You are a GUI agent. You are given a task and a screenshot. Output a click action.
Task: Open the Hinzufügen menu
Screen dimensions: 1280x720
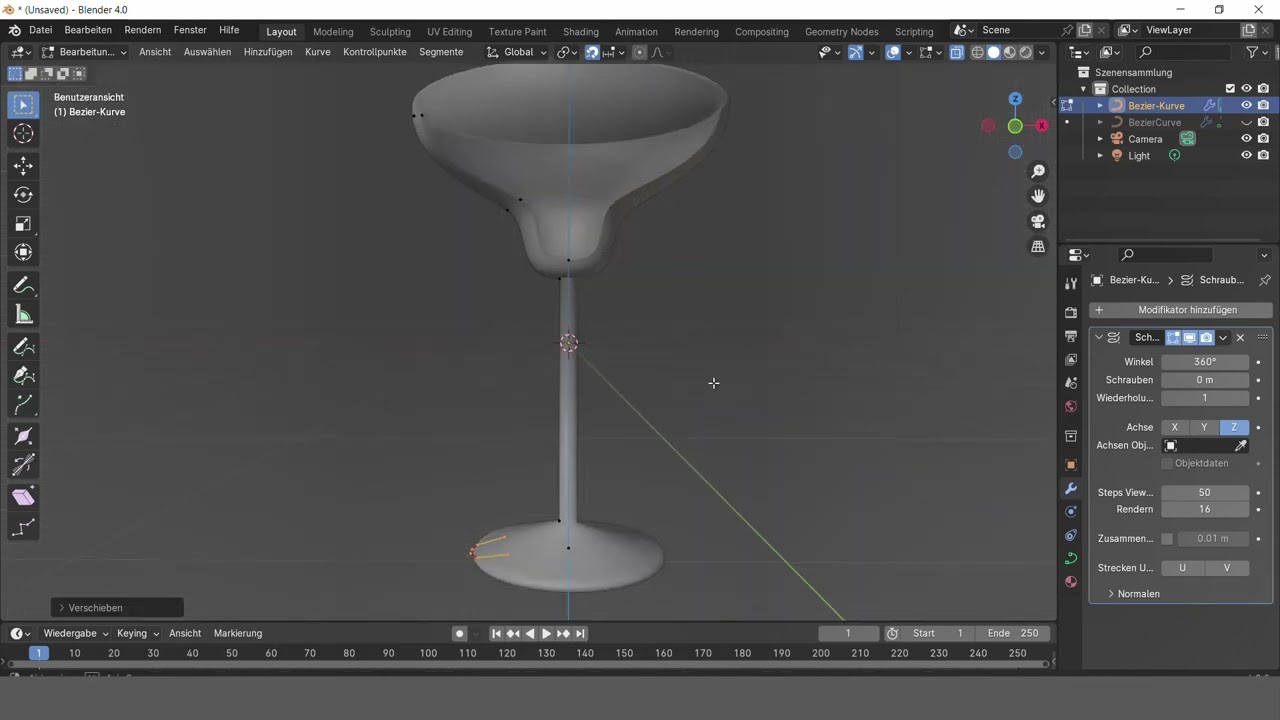(x=268, y=52)
